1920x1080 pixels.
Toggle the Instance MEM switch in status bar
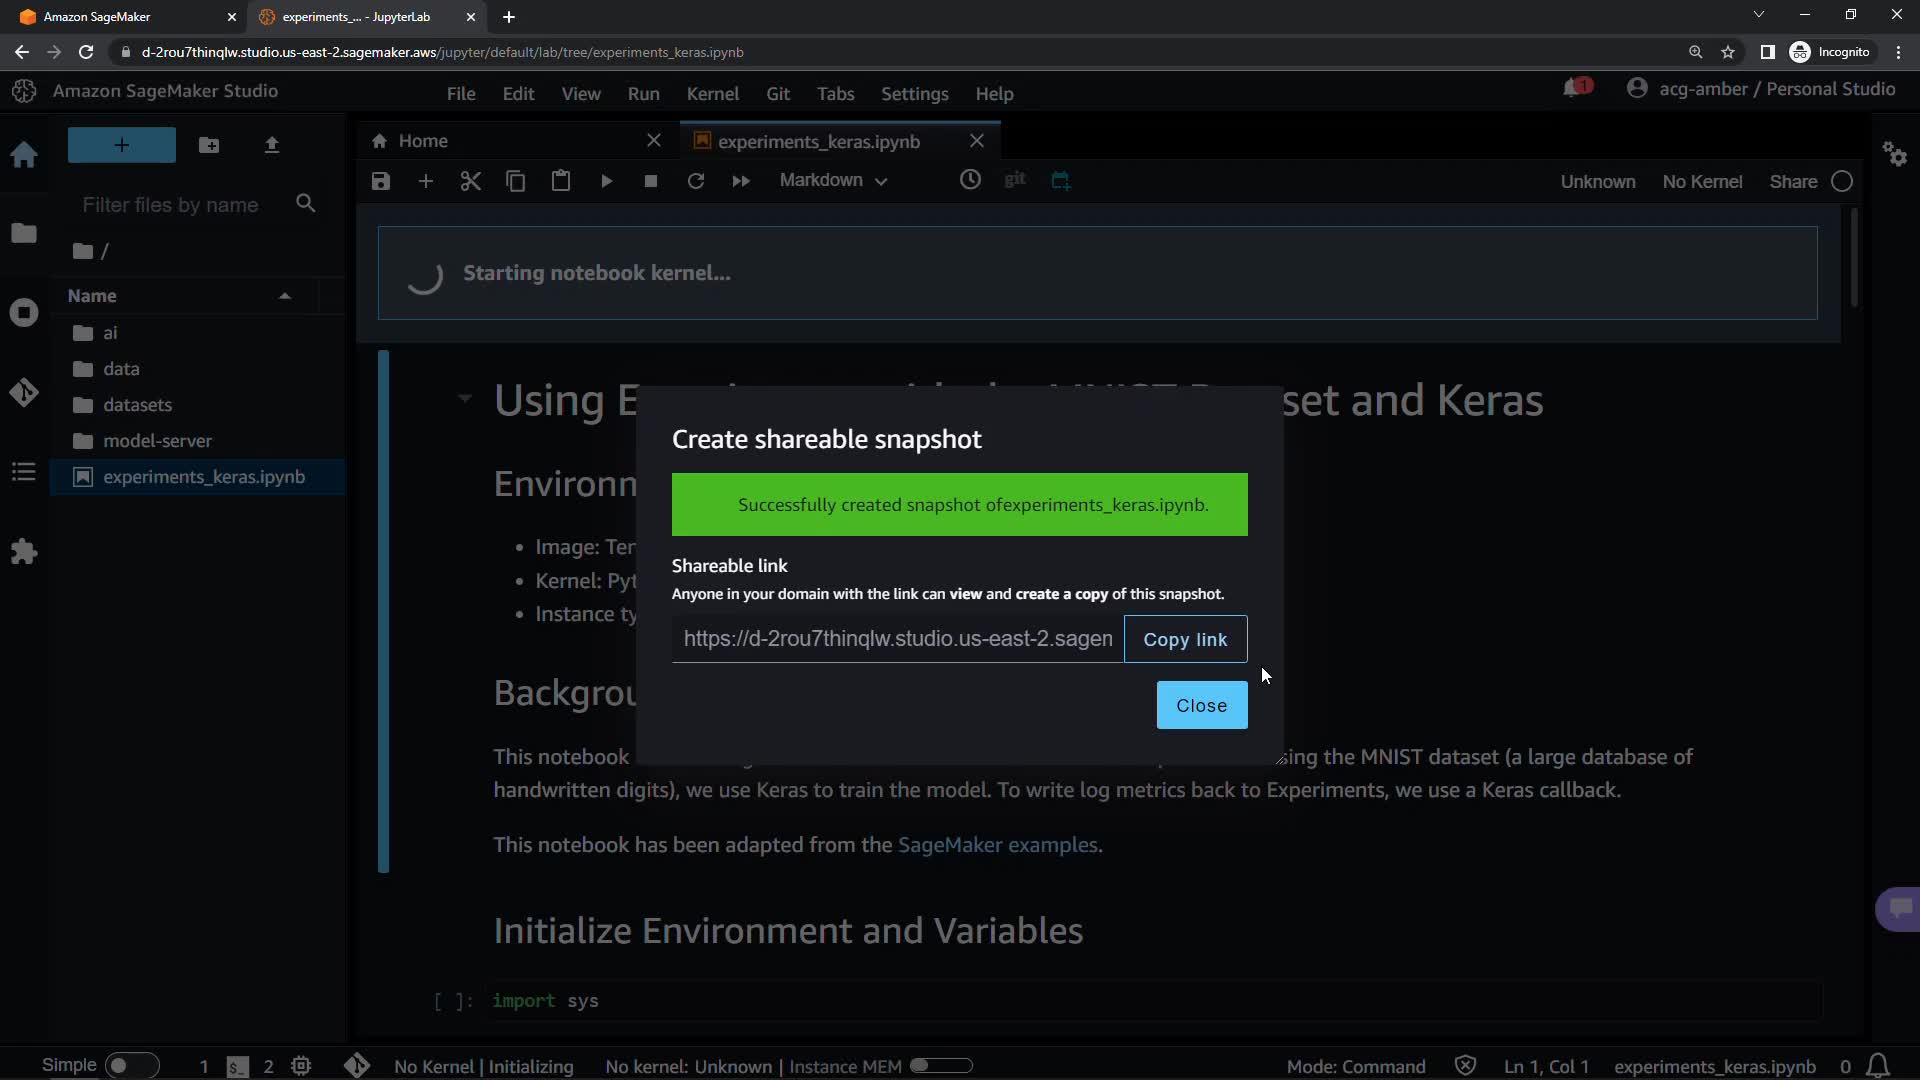(941, 1066)
